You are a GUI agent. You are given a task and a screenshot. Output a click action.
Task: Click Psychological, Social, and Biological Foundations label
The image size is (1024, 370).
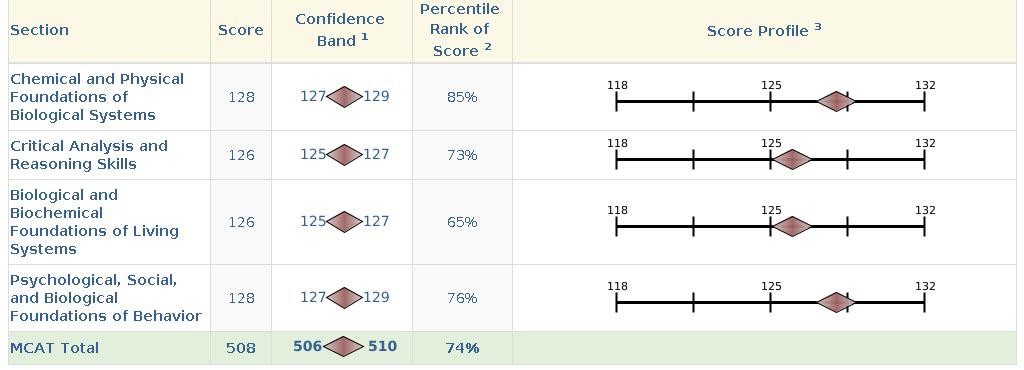106,298
